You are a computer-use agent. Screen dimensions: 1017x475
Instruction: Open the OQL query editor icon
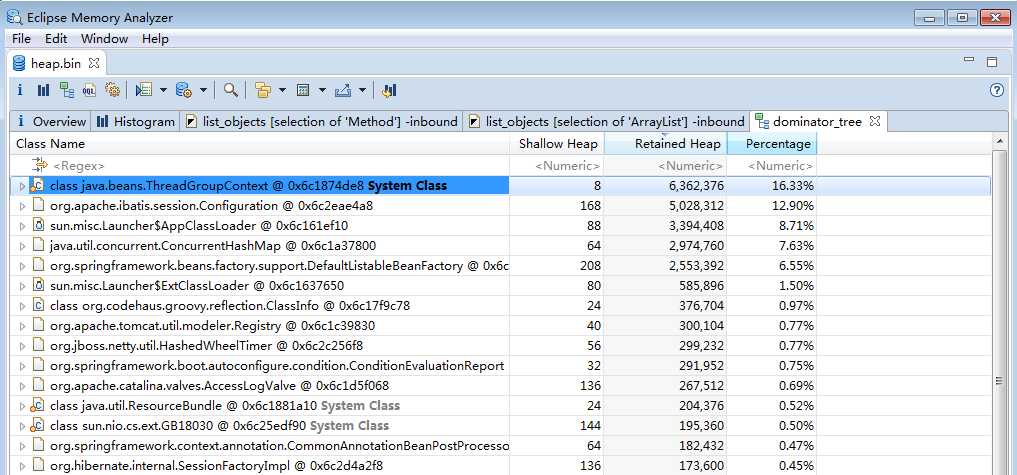pos(90,90)
